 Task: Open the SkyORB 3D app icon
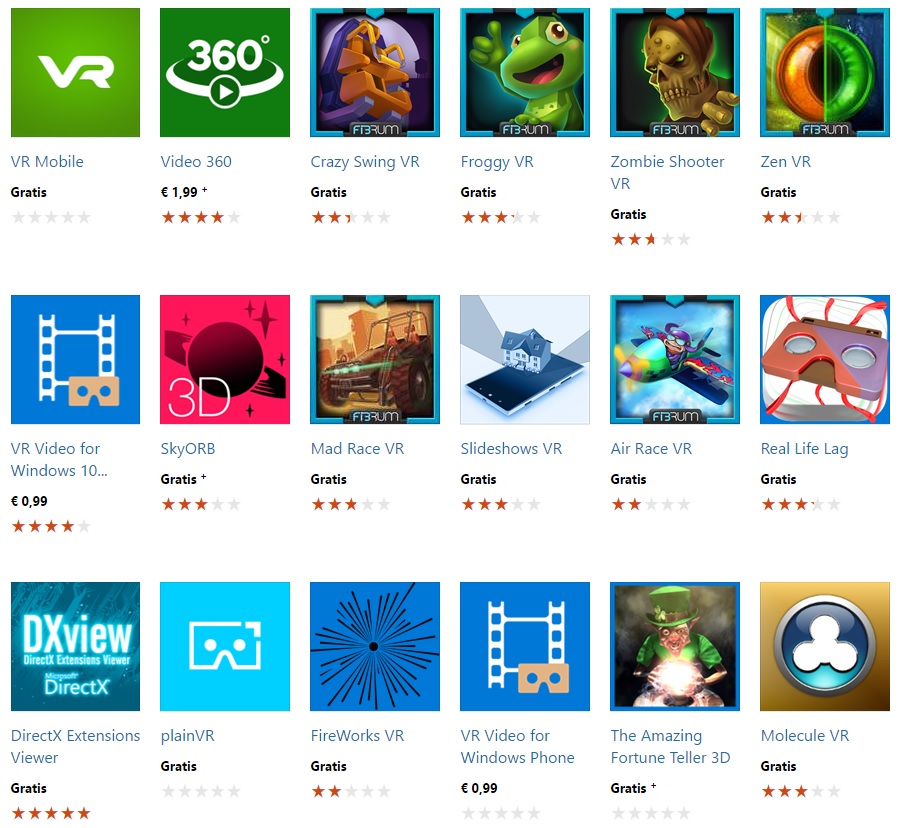(x=225, y=360)
